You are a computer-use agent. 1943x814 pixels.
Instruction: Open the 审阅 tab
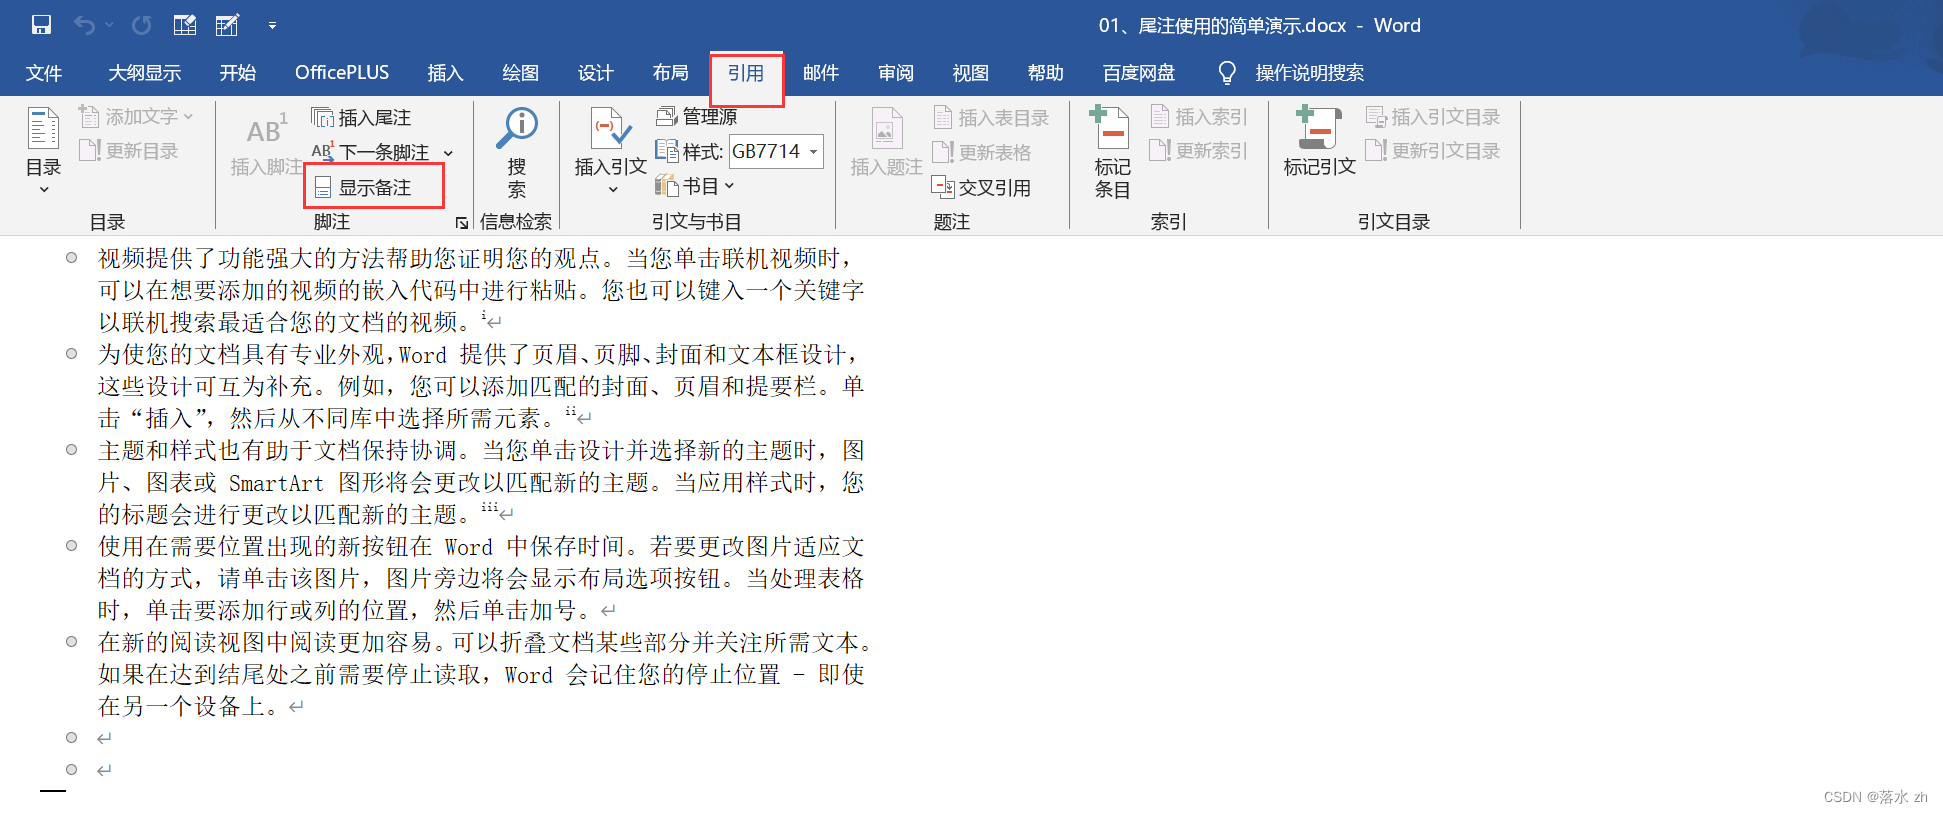pos(896,73)
